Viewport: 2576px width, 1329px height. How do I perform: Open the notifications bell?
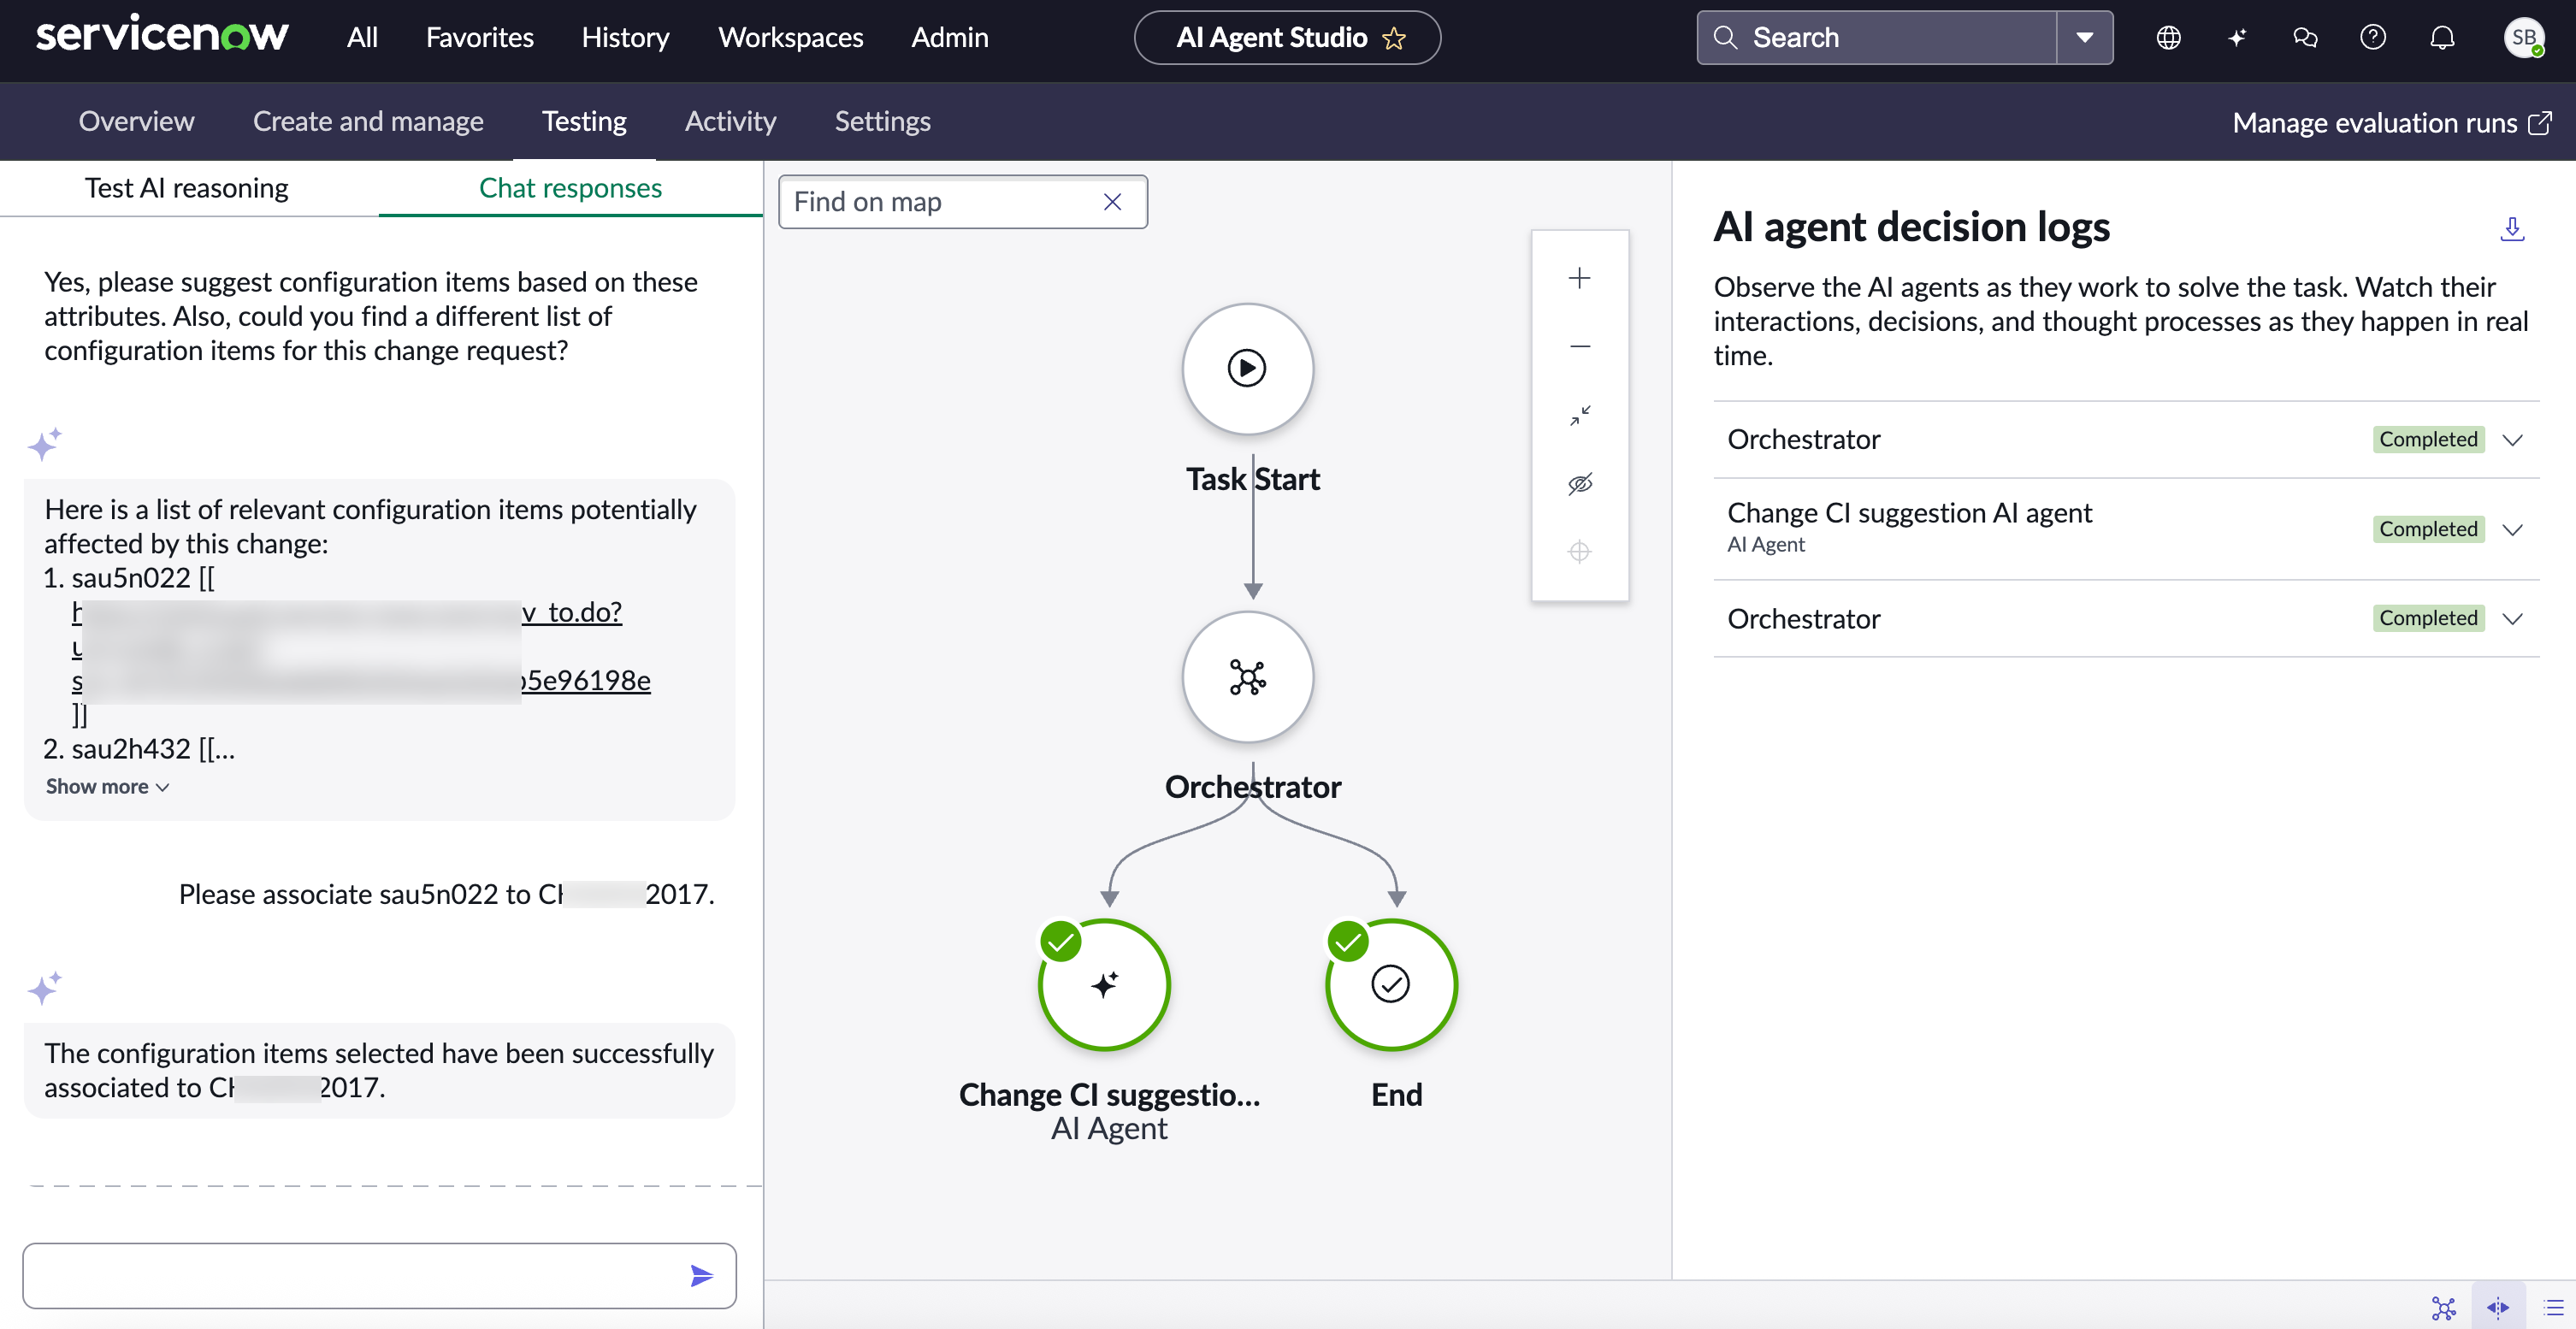click(x=2442, y=38)
